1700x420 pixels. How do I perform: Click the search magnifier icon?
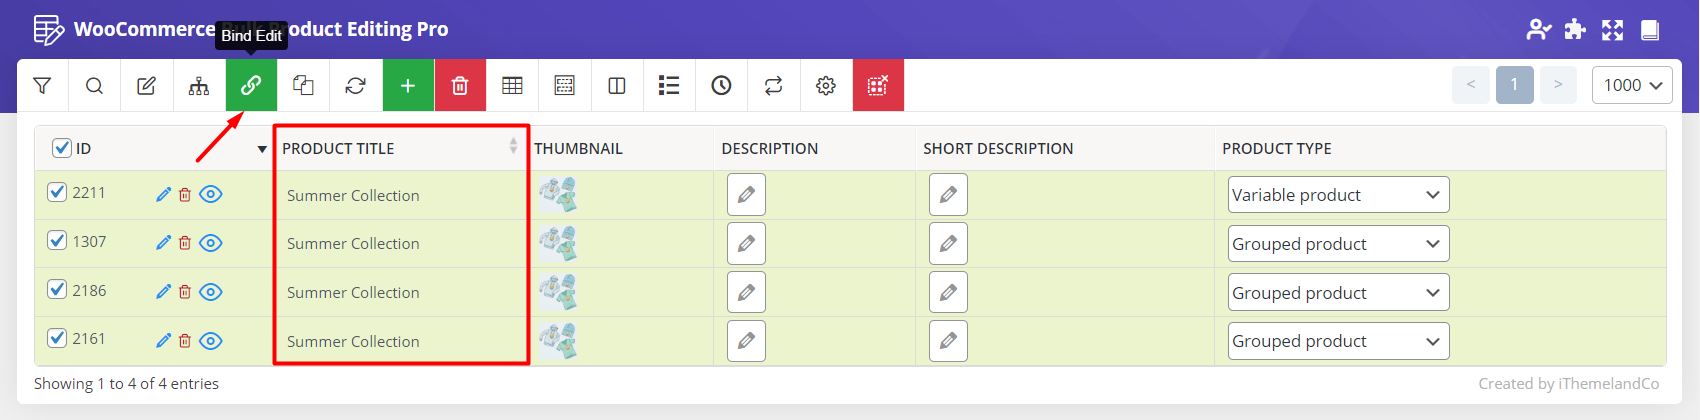tap(94, 86)
